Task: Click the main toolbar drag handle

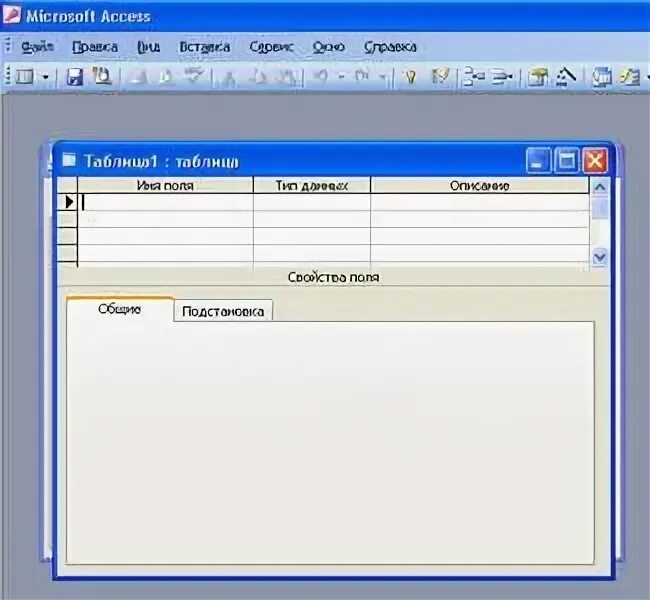Action: point(7,76)
